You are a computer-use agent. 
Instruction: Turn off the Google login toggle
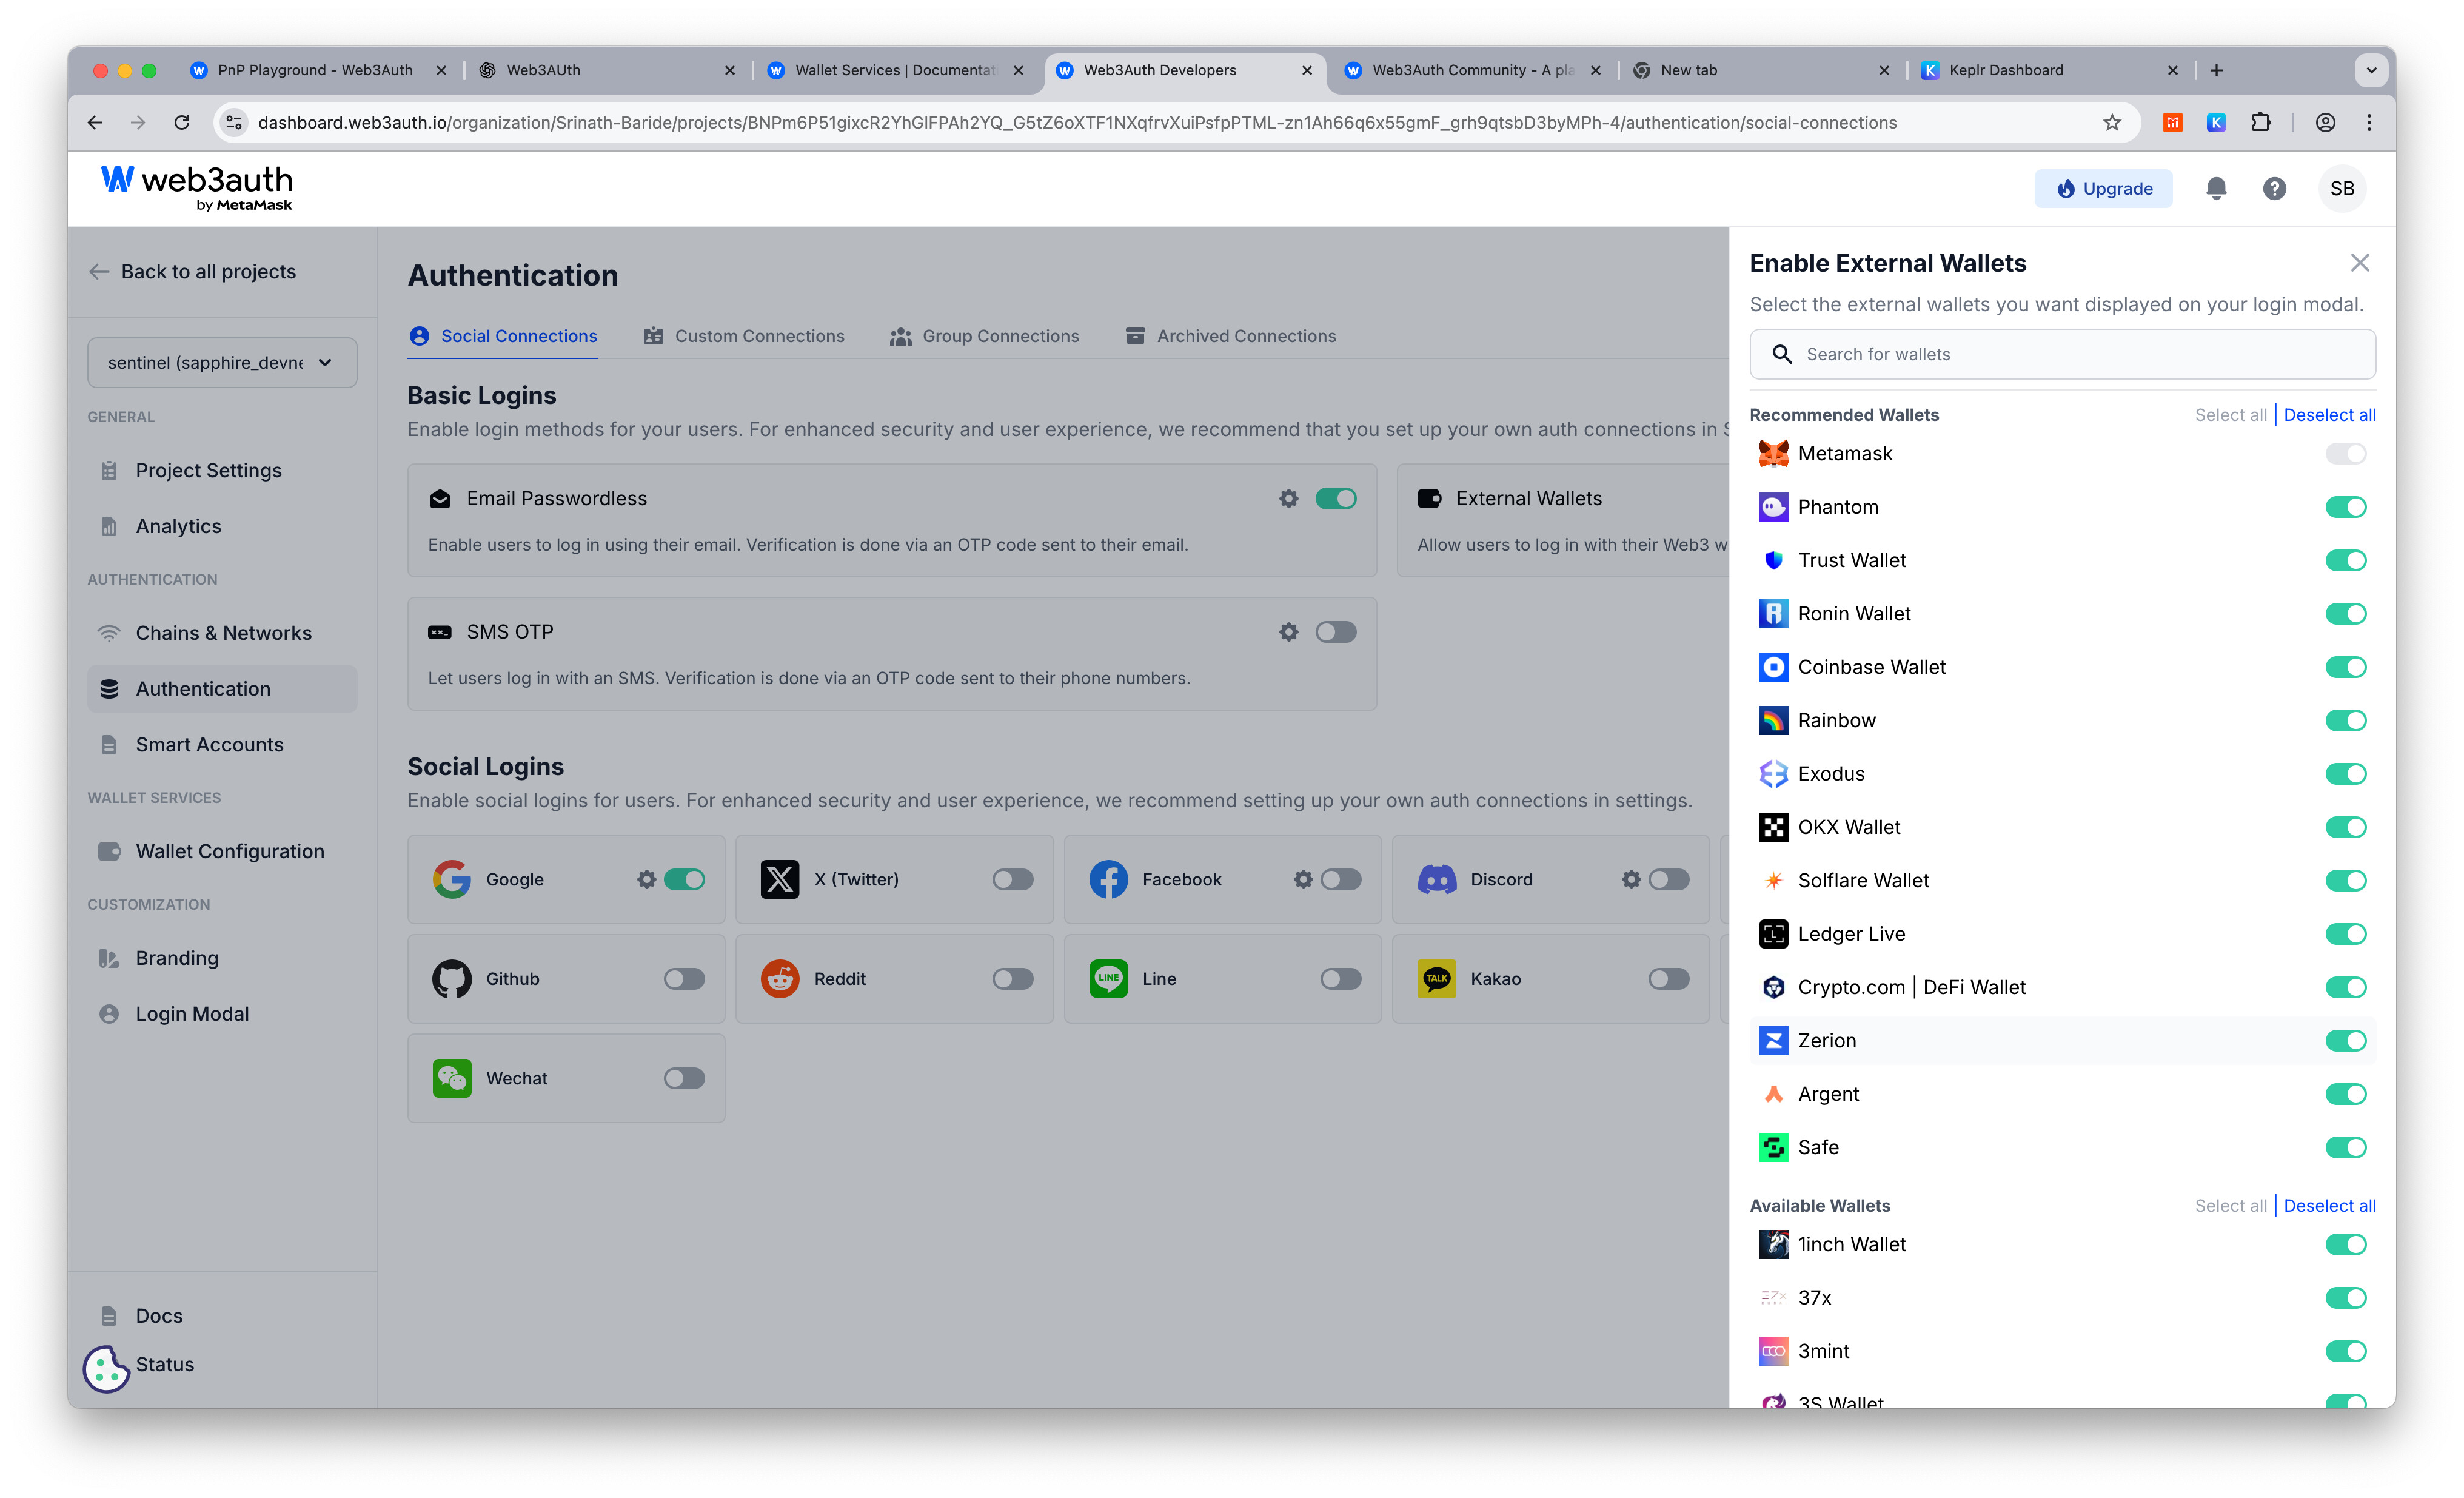tap(684, 879)
